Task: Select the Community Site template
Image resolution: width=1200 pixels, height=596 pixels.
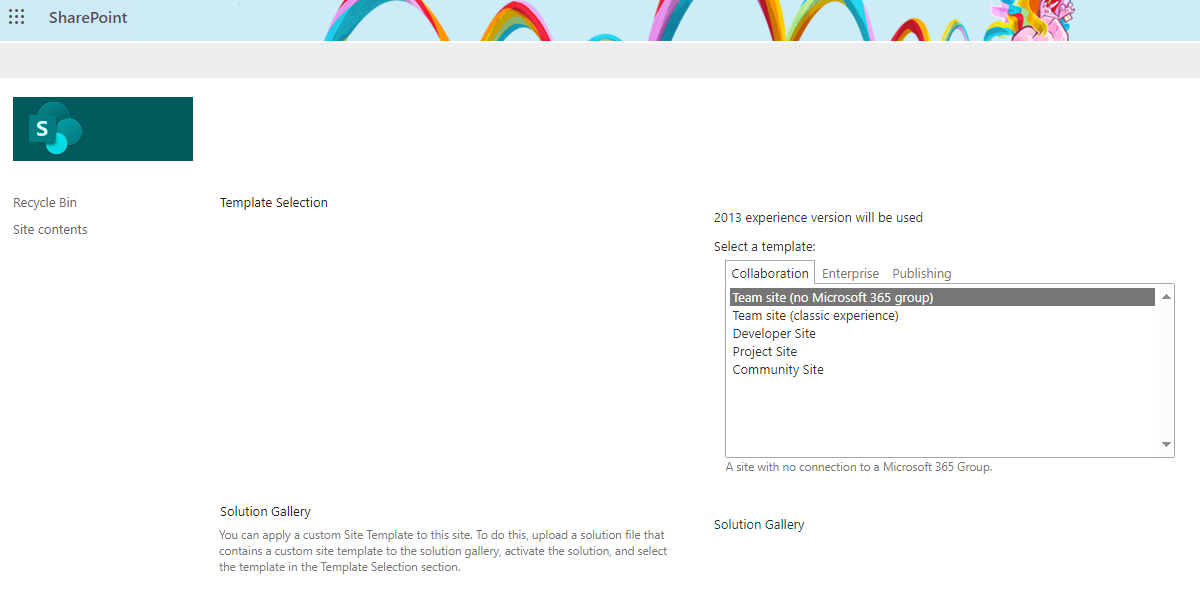Action: tap(778, 369)
